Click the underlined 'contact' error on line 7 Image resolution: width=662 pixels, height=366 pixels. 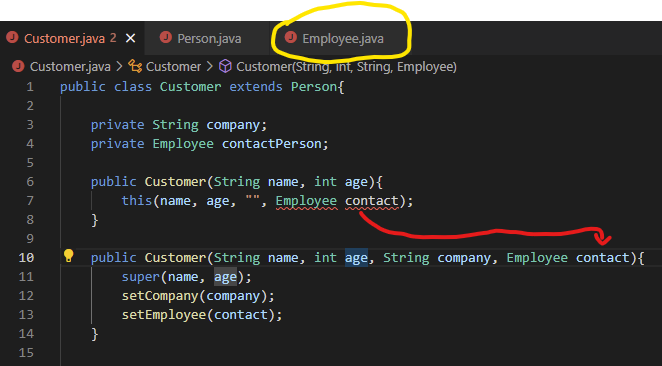(x=372, y=201)
